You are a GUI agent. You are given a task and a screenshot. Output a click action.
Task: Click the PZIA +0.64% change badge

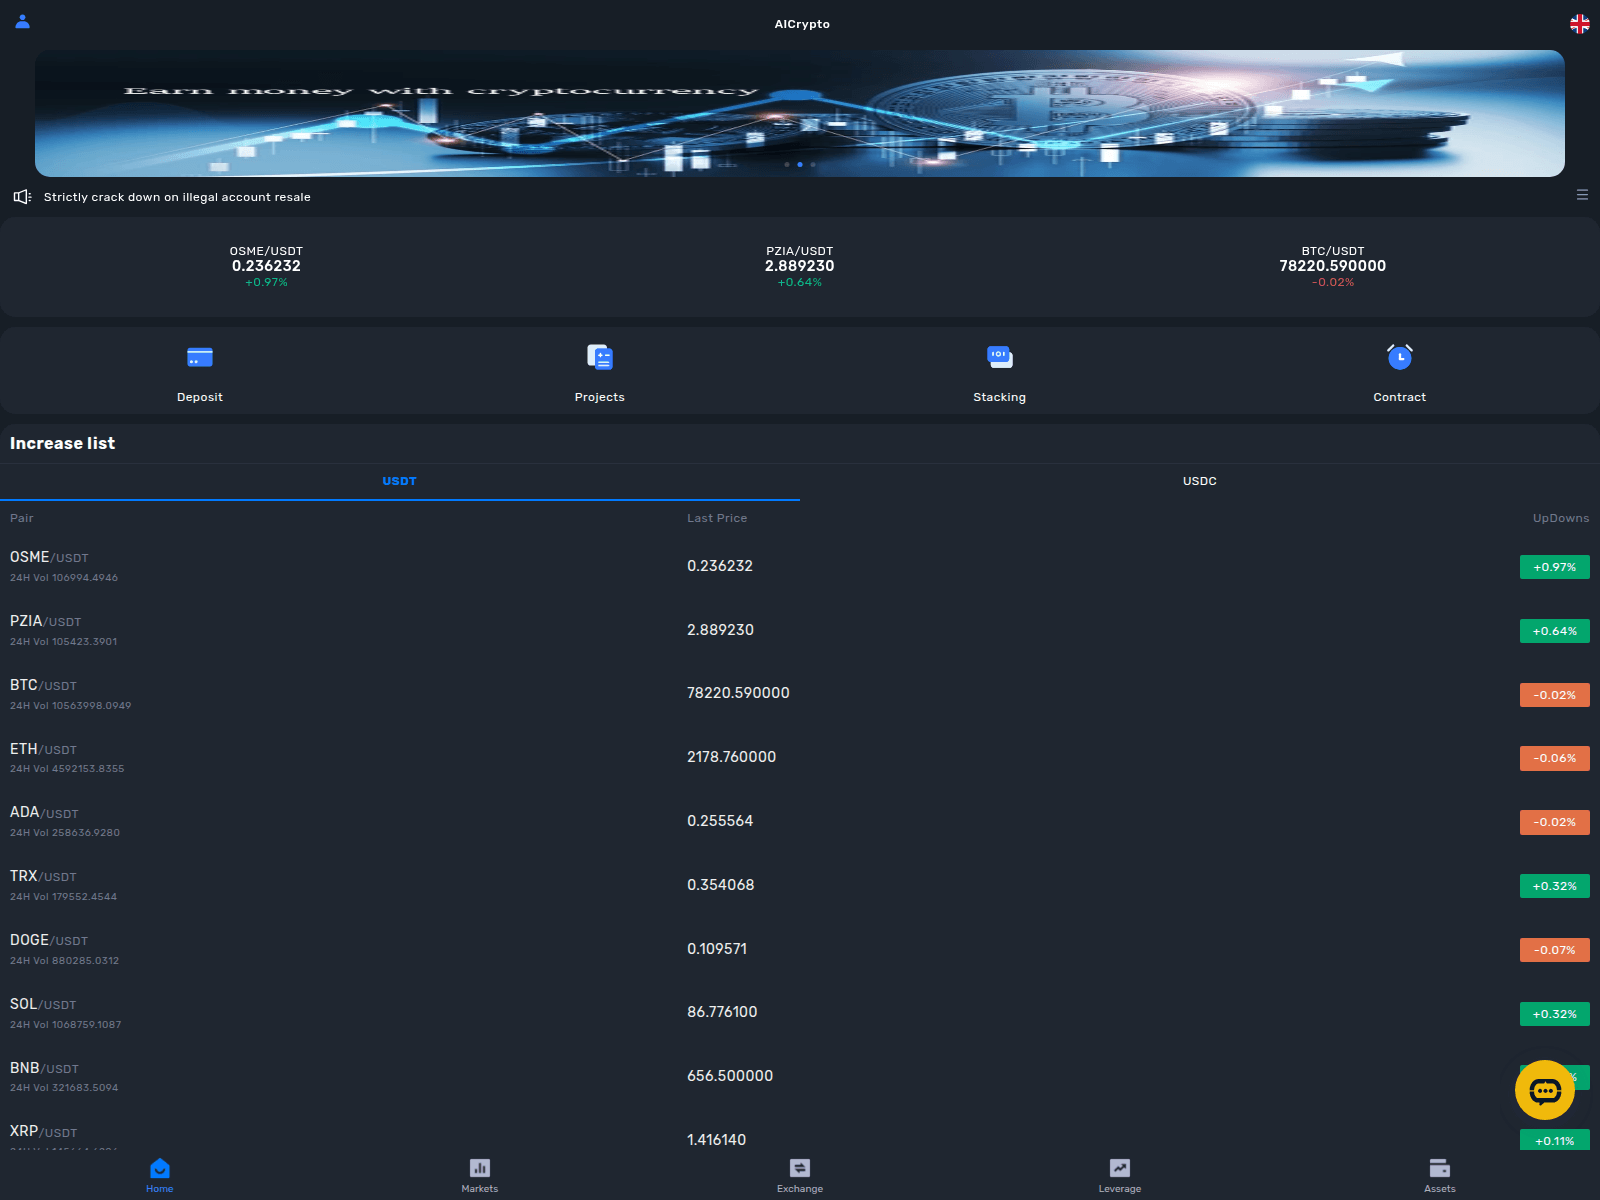[x=1555, y=631]
